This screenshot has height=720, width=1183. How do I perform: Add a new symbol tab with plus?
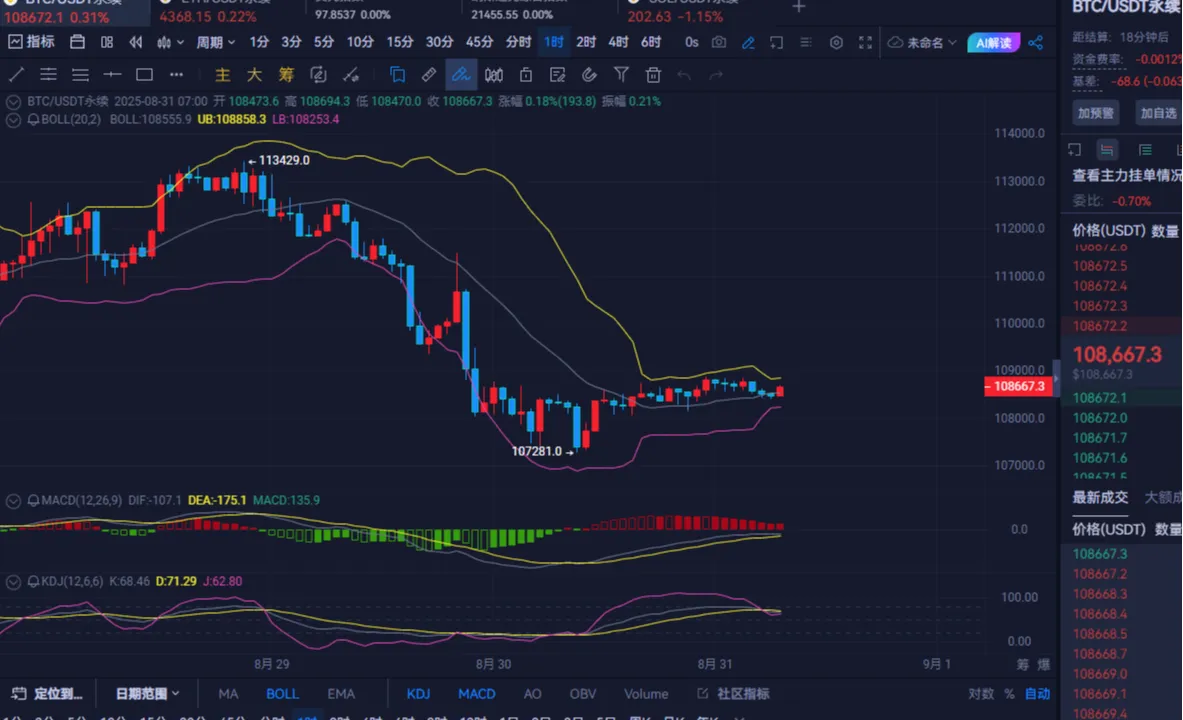[799, 7]
